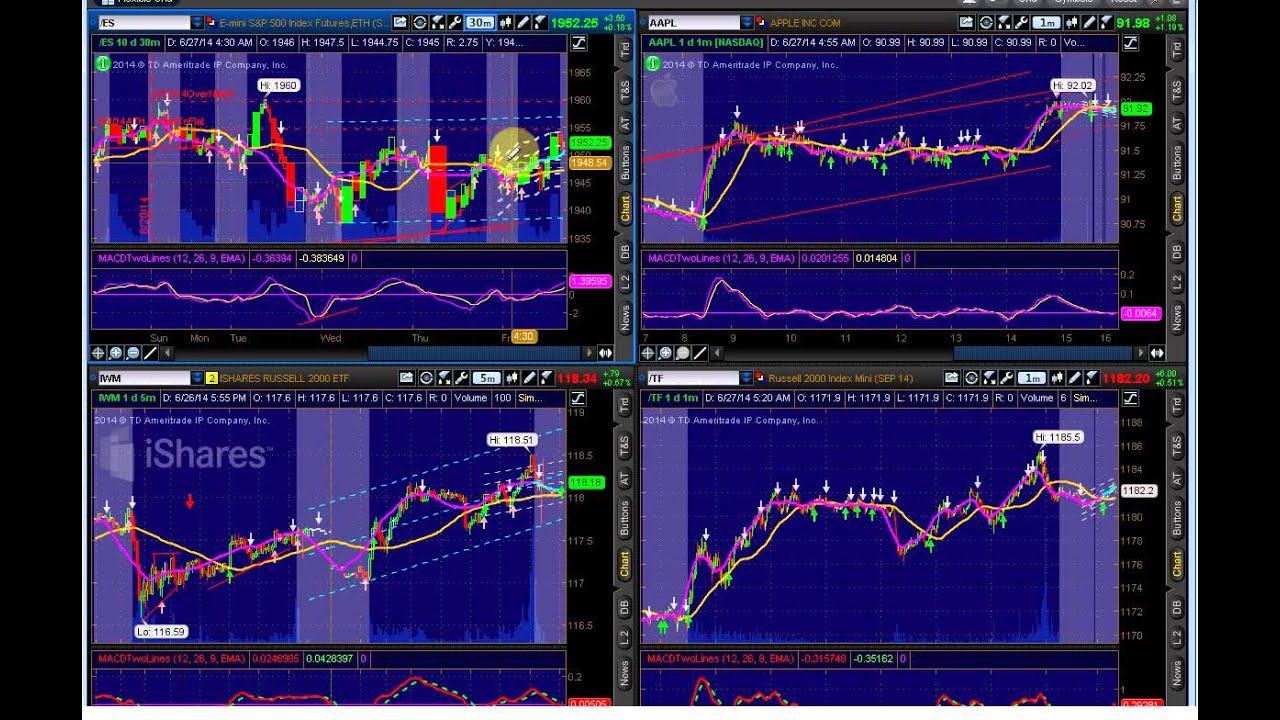Open 30m timeframe selector on /ES chart
The width and height of the screenshot is (1280, 720).
[x=481, y=22]
